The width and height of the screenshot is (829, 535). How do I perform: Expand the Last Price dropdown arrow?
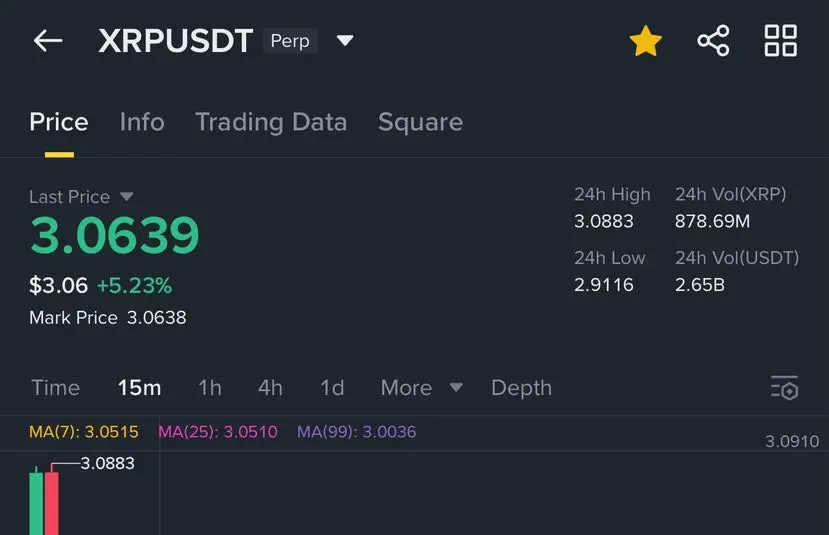[x=126, y=197]
